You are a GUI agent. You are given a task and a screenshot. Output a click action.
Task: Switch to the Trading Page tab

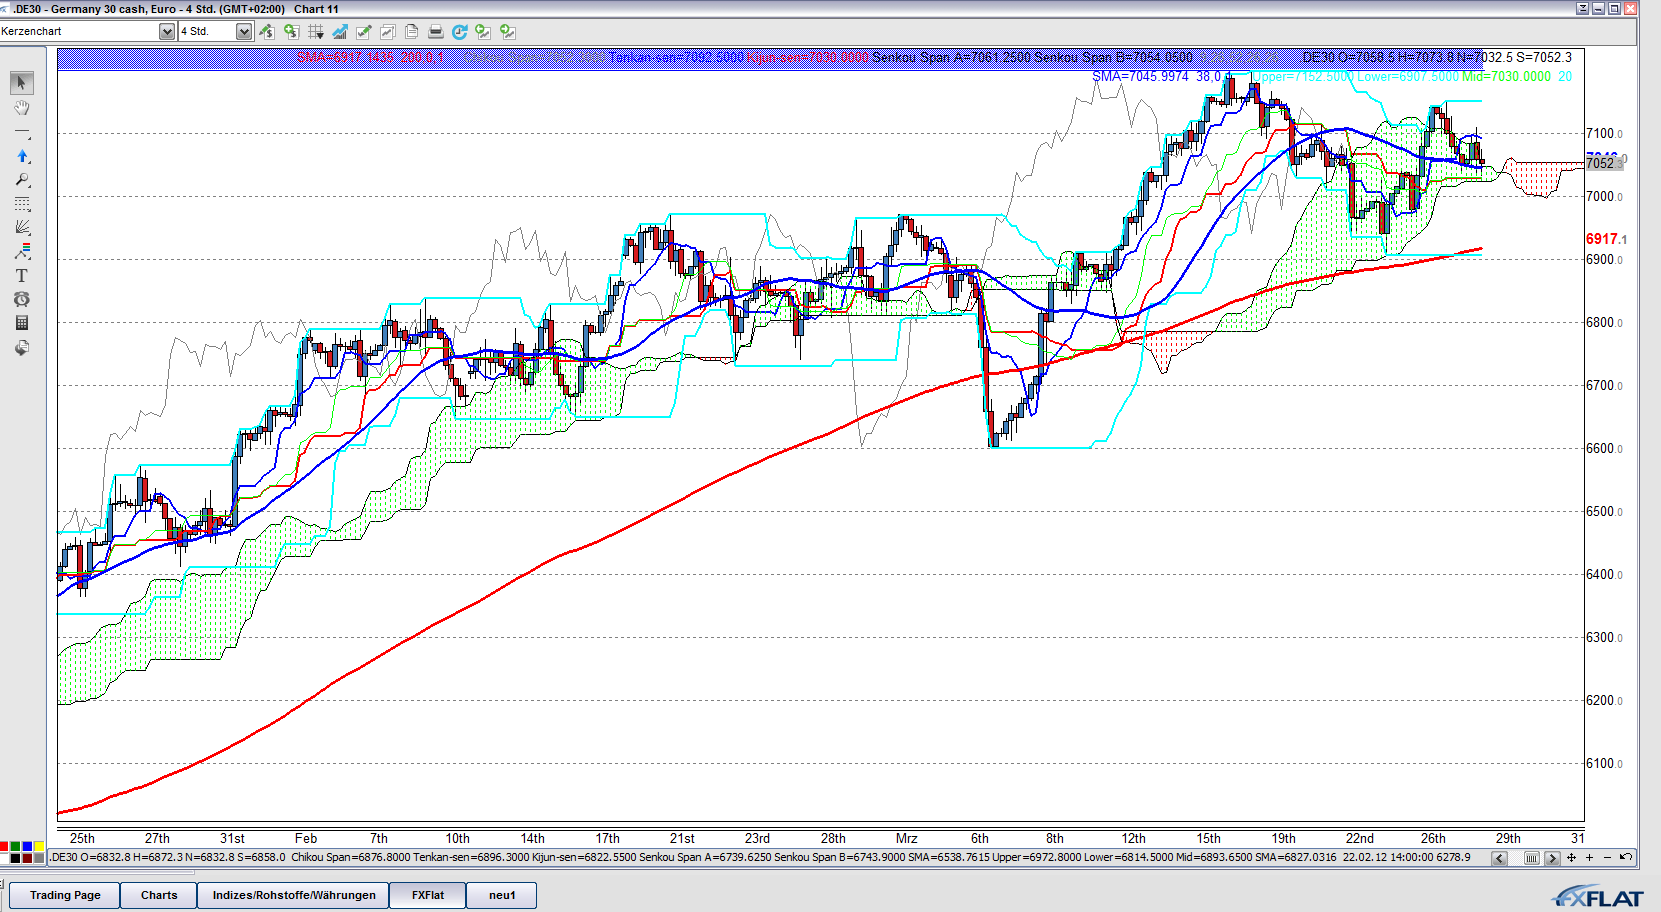(65, 895)
